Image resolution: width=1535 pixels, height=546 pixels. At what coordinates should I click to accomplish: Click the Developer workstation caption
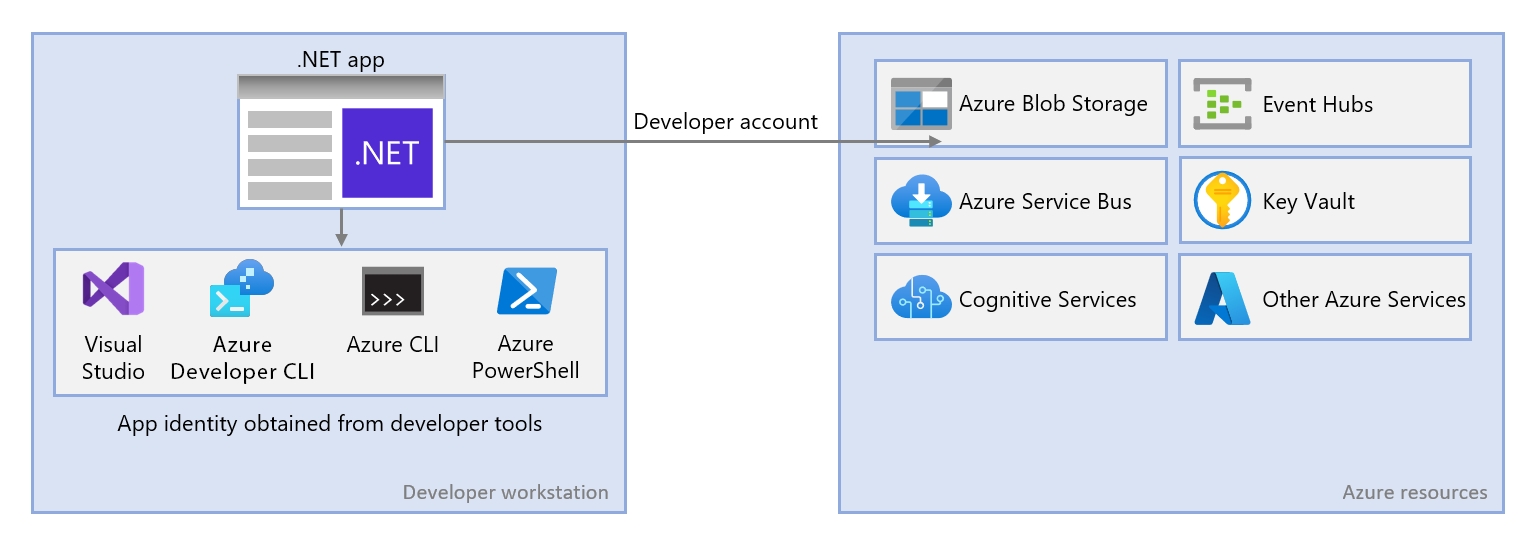505,492
